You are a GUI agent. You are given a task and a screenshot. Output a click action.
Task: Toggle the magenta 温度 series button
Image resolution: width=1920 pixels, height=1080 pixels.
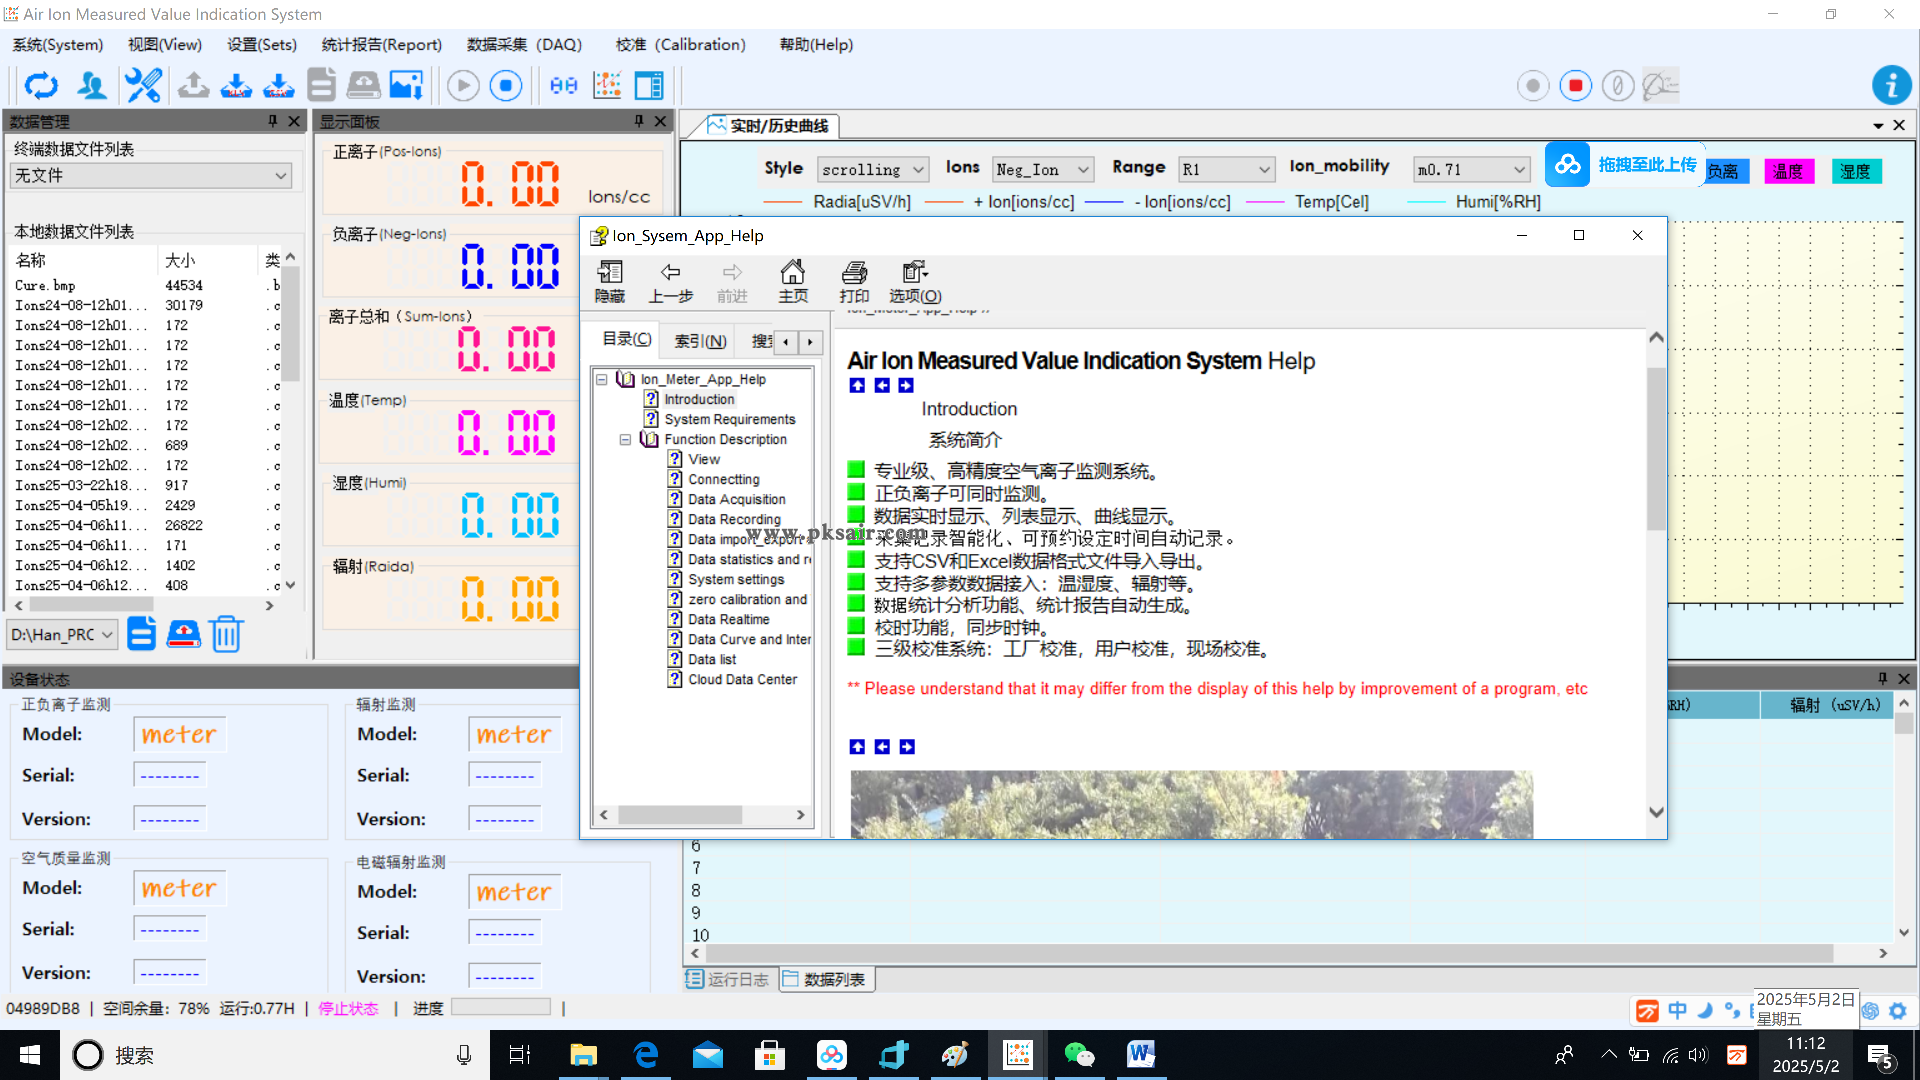[x=1789, y=171]
